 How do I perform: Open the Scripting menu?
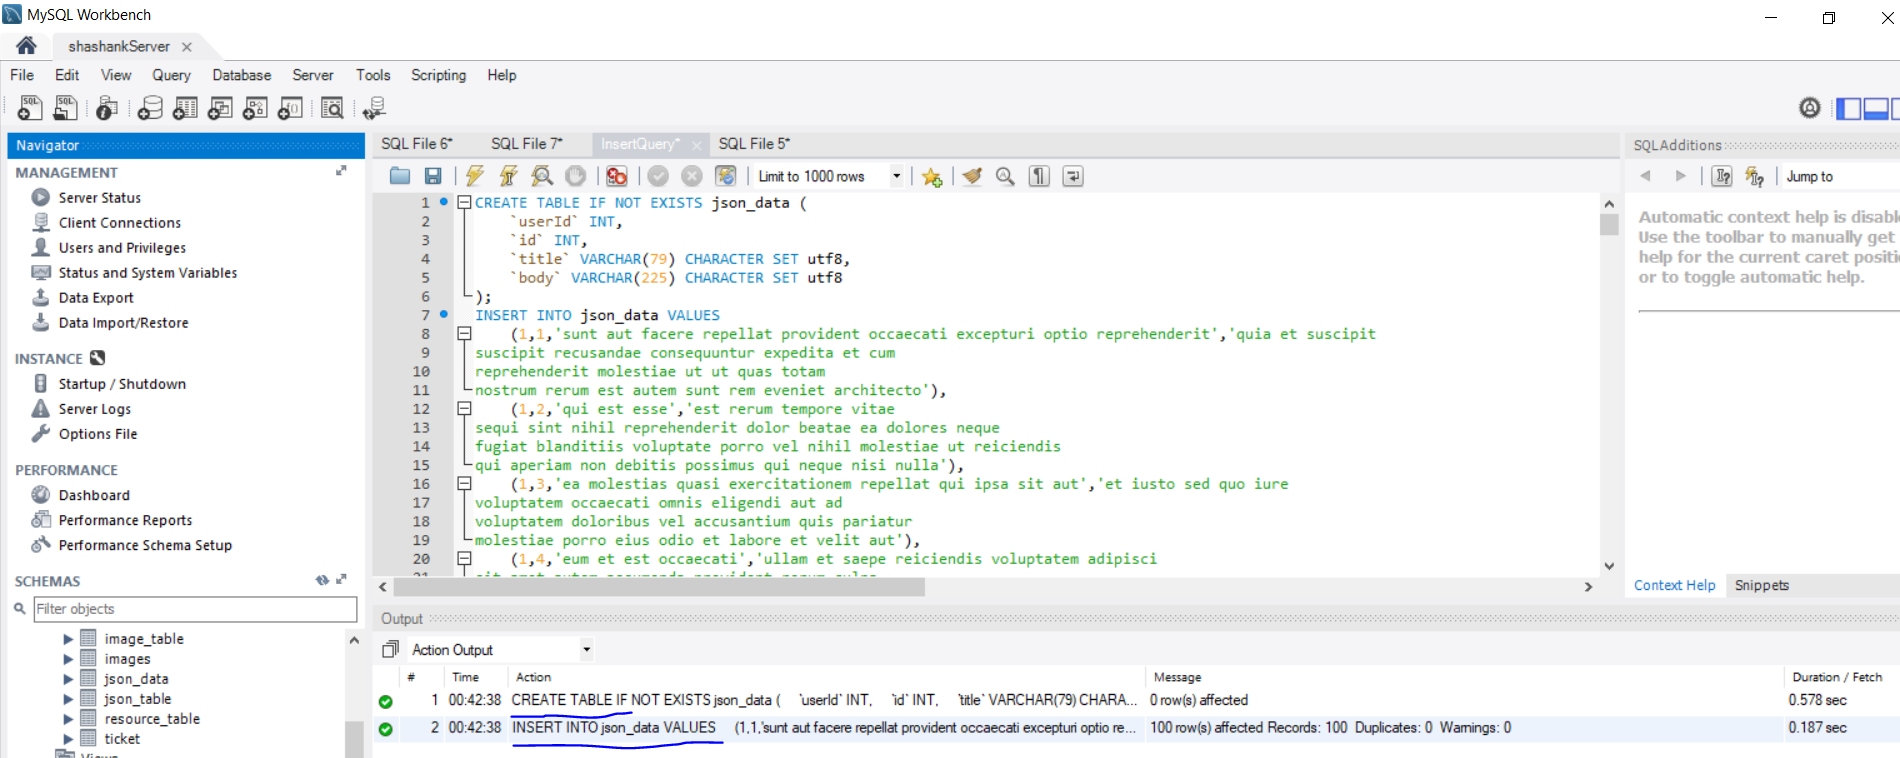click(x=438, y=75)
